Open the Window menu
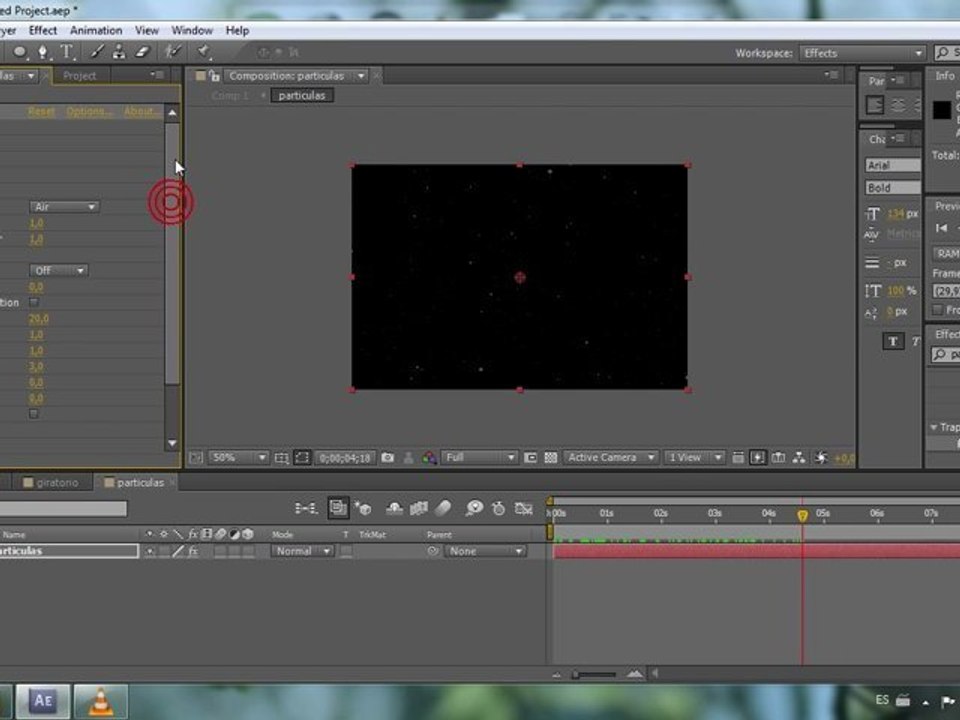 [x=192, y=30]
